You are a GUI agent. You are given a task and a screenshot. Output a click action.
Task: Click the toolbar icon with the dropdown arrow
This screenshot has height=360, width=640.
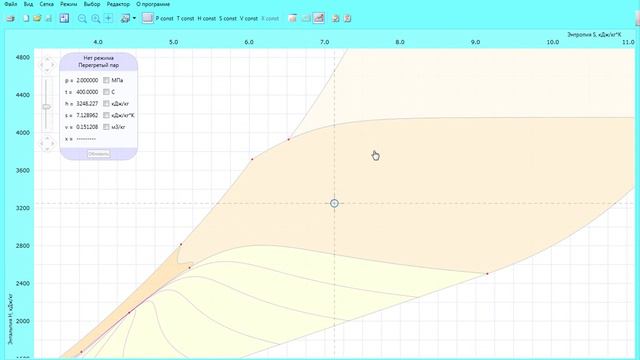[x=125, y=18]
